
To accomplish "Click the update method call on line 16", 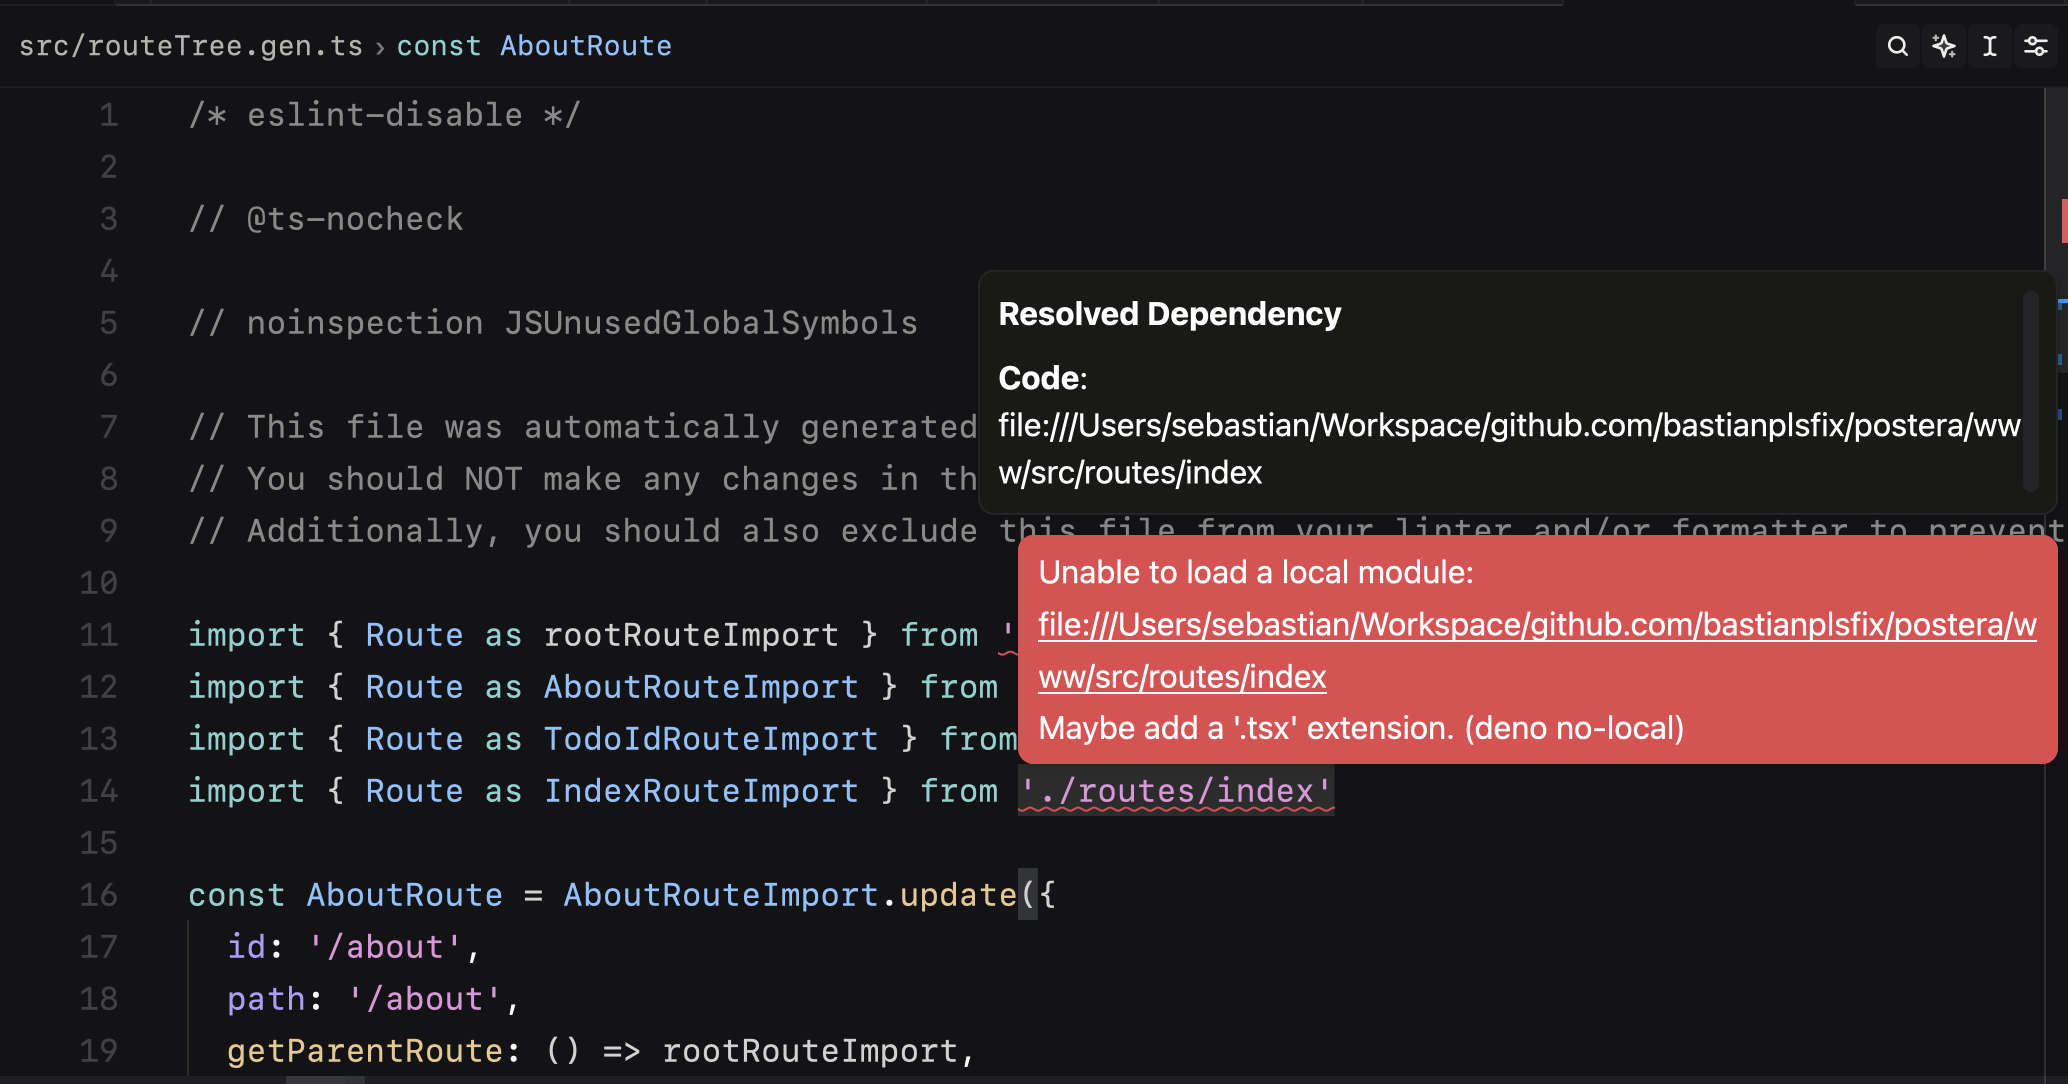I will tap(958, 895).
